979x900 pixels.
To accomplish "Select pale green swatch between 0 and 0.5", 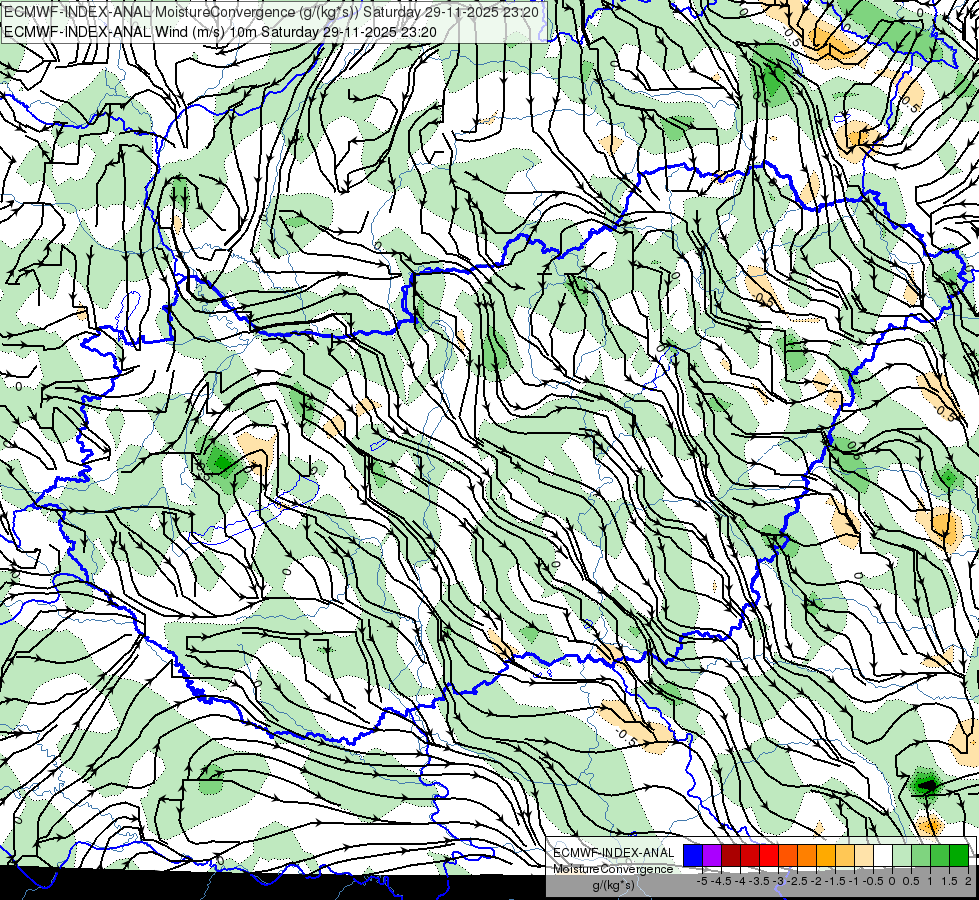I will (902, 855).
